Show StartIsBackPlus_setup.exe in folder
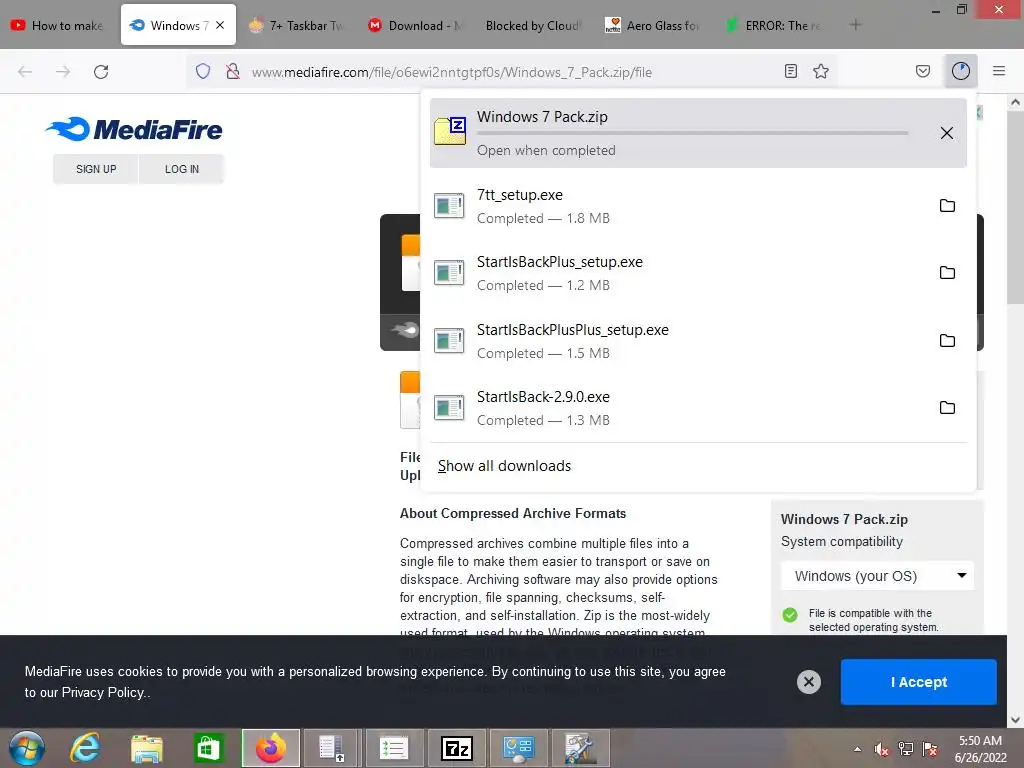1024x768 pixels. click(x=947, y=273)
